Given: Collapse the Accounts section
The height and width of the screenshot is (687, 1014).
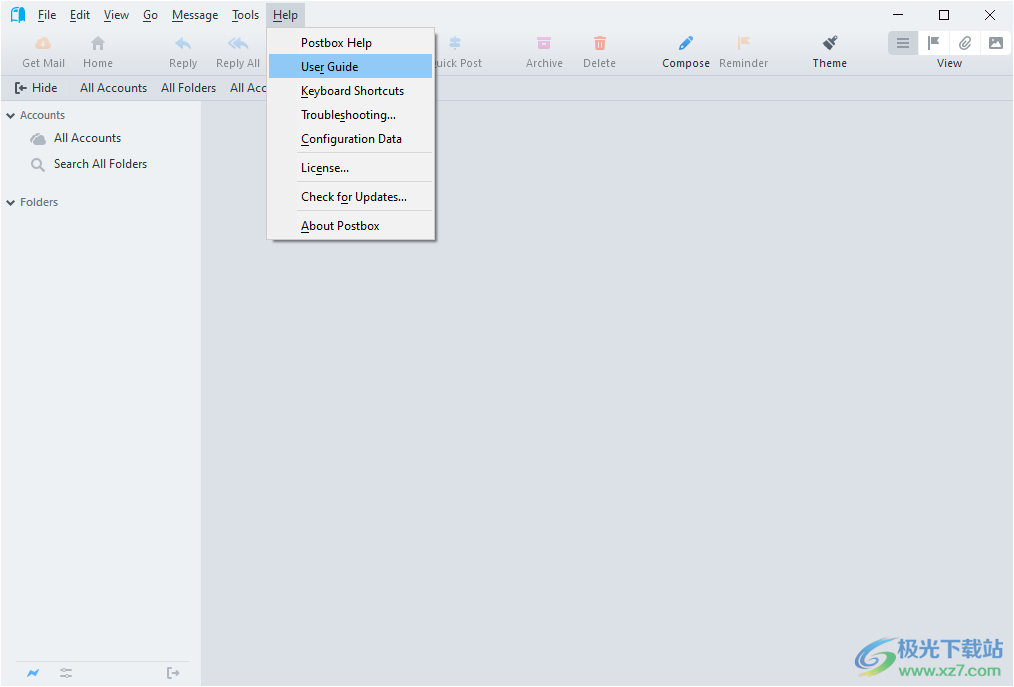Looking at the screenshot, I should [x=10, y=115].
